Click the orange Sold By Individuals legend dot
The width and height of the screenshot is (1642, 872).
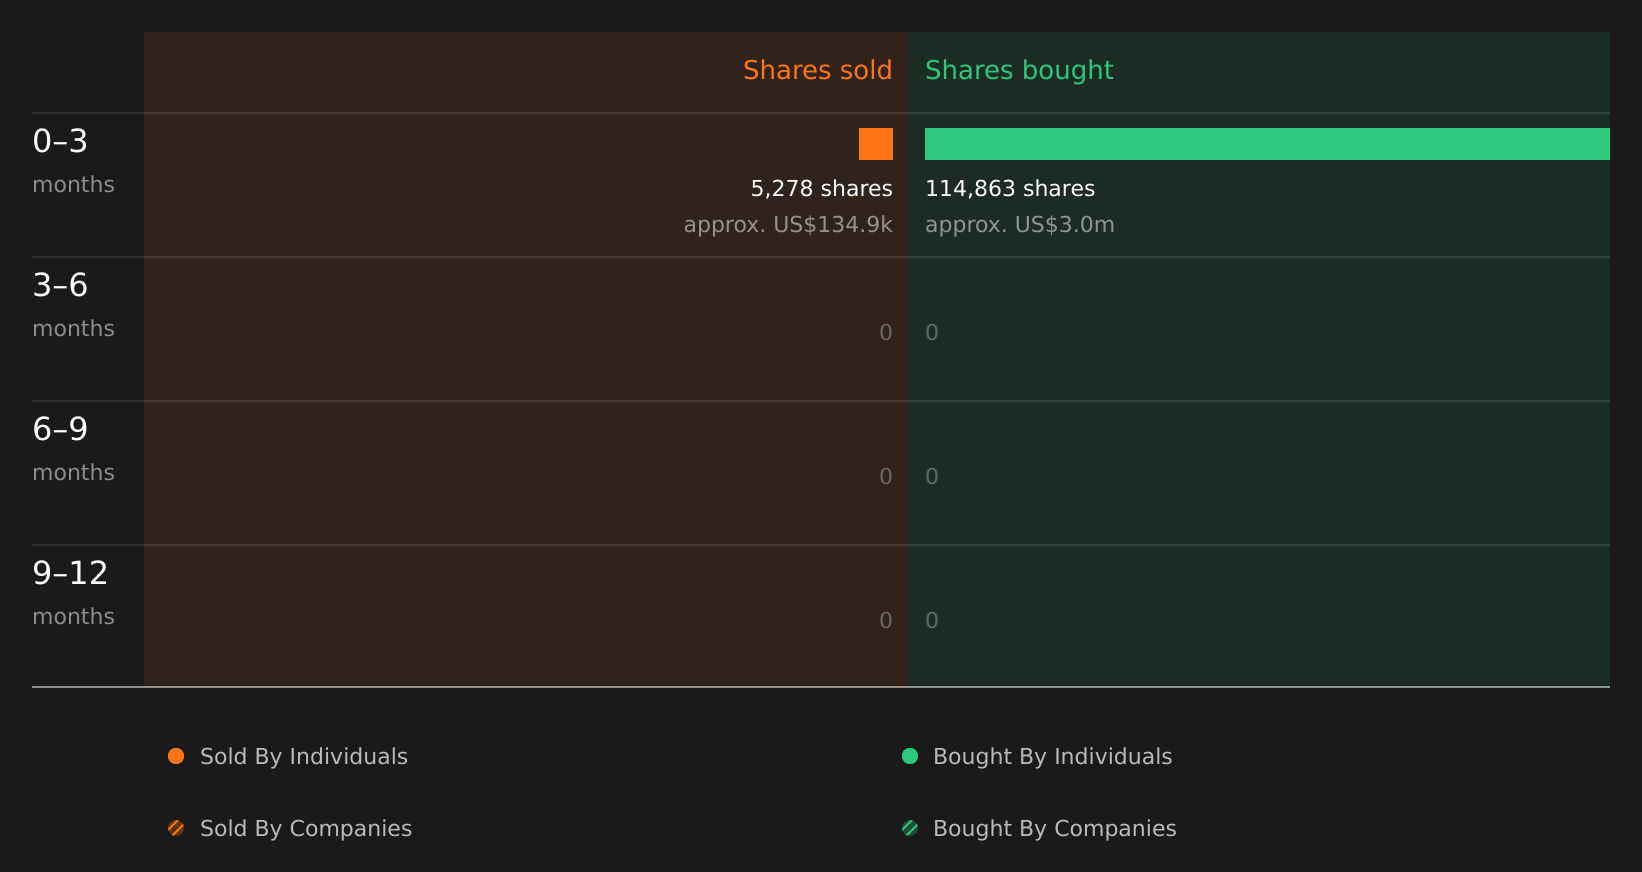pos(176,756)
